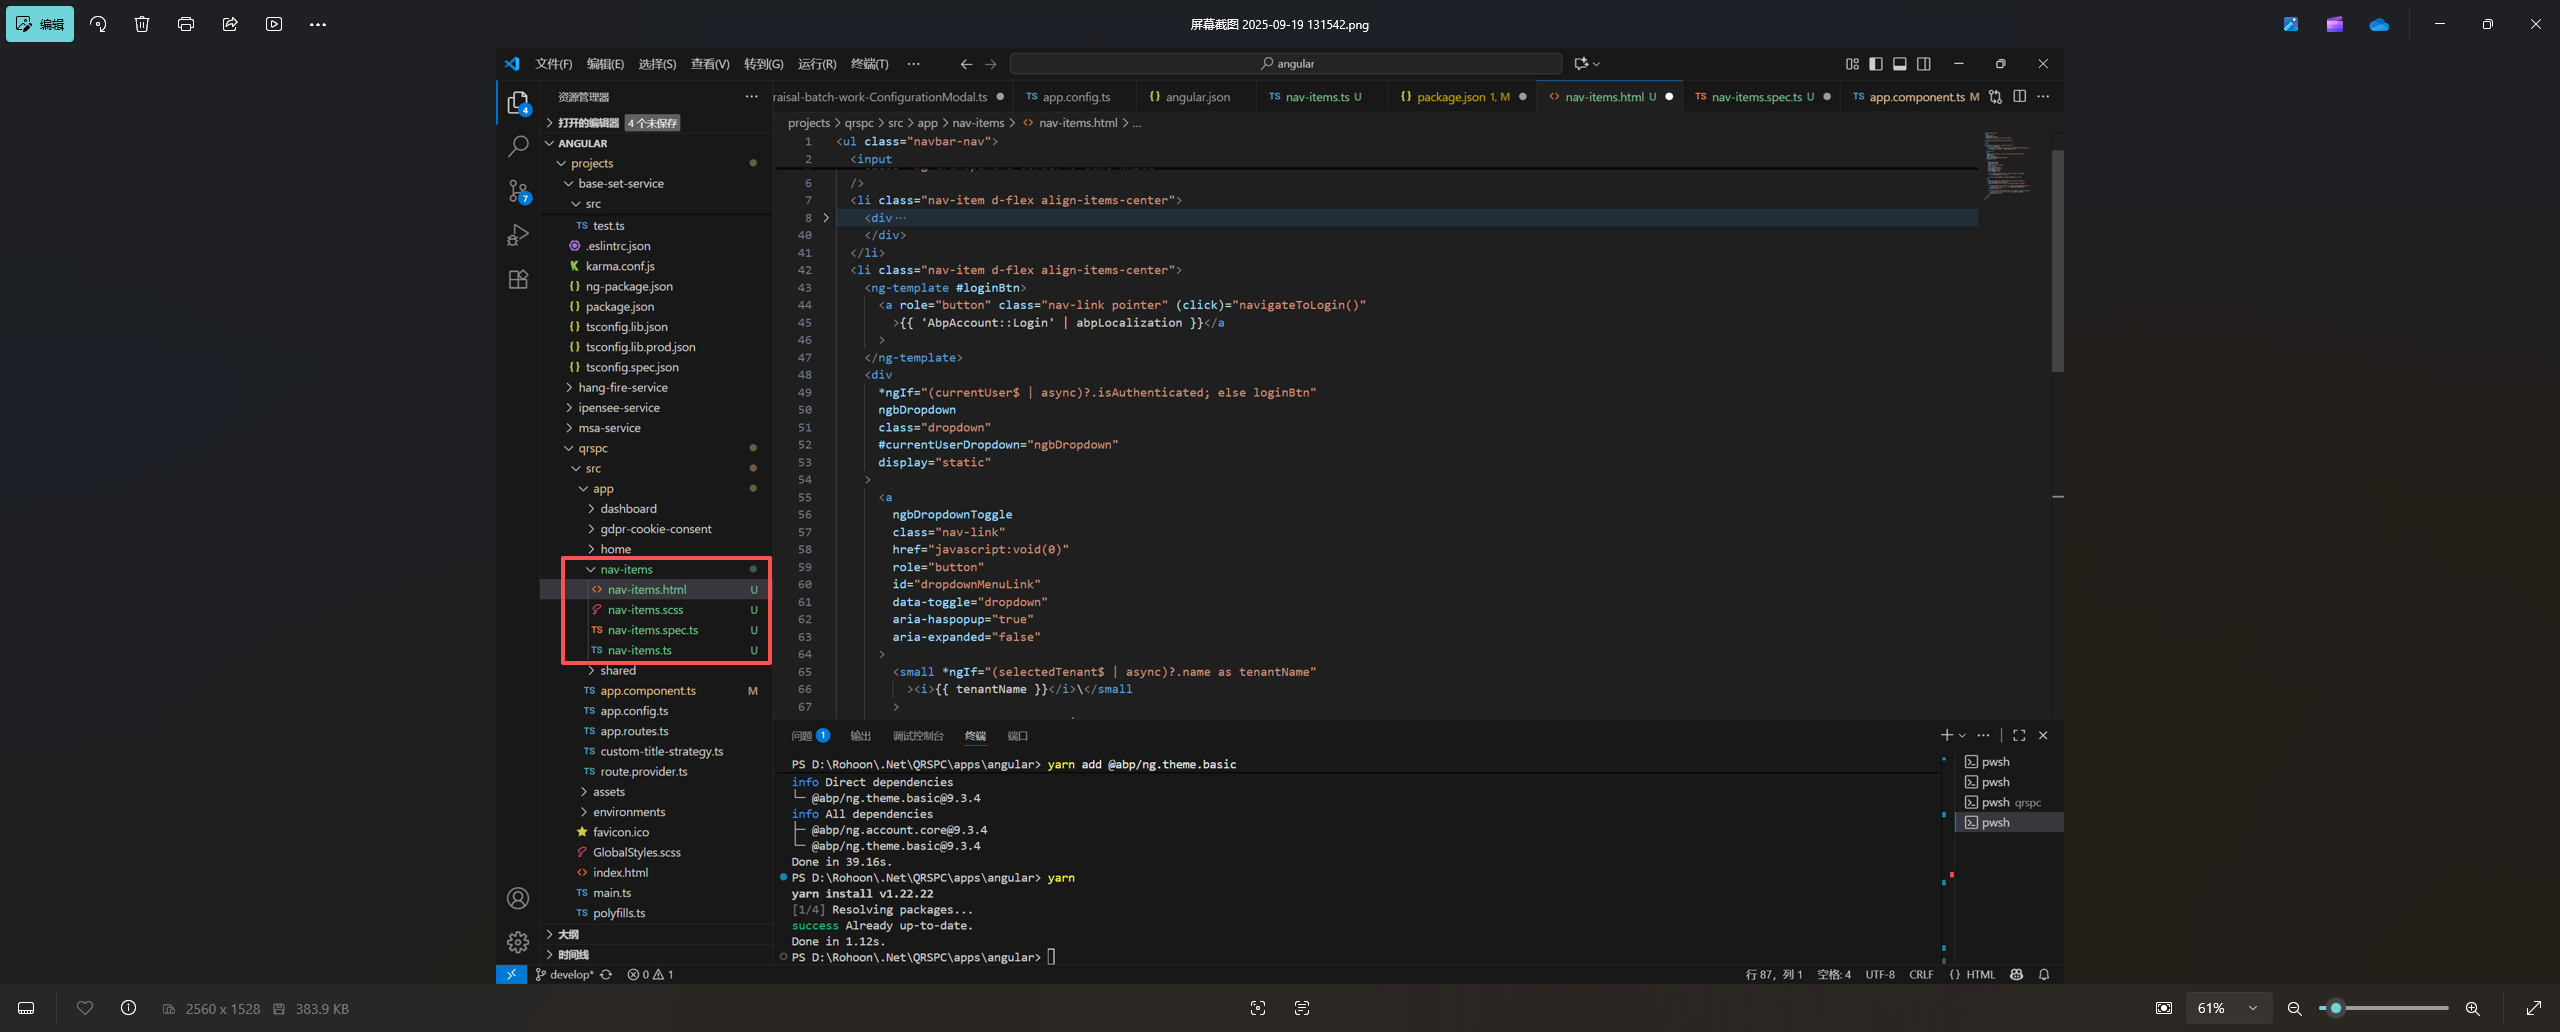Open the Source Control view icon

[518, 190]
